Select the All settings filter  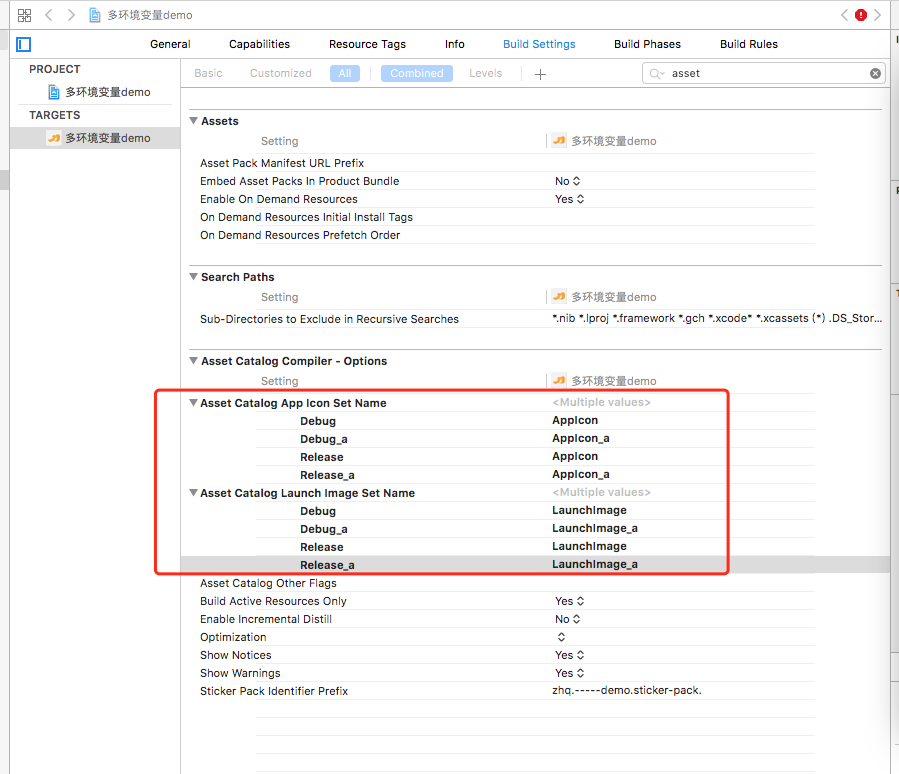345,73
